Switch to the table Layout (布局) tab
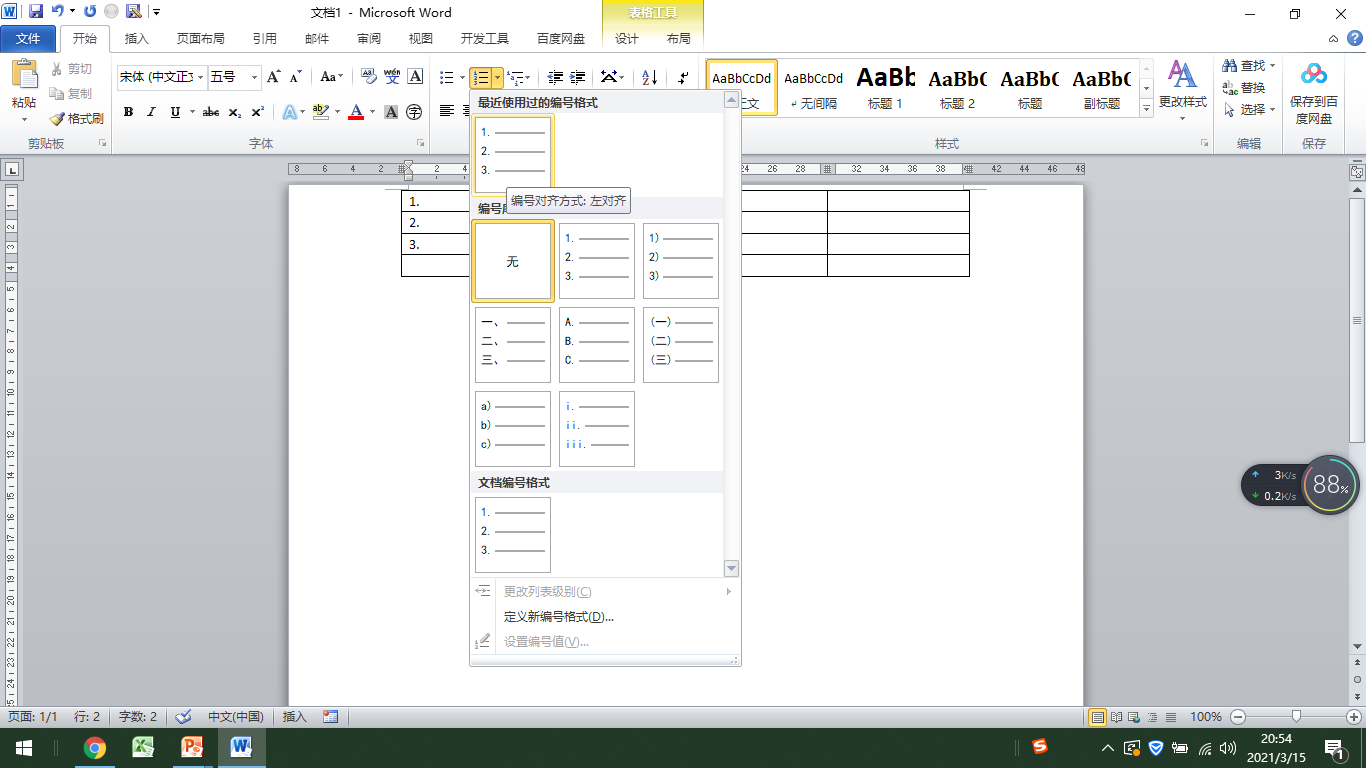This screenshot has width=1366, height=768. pos(679,39)
